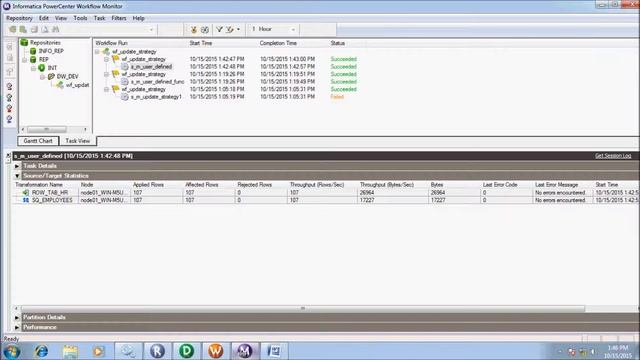The width and height of the screenshot is (640, 360).
Task: Click the Status column header
Action: [x=338, y=43]
